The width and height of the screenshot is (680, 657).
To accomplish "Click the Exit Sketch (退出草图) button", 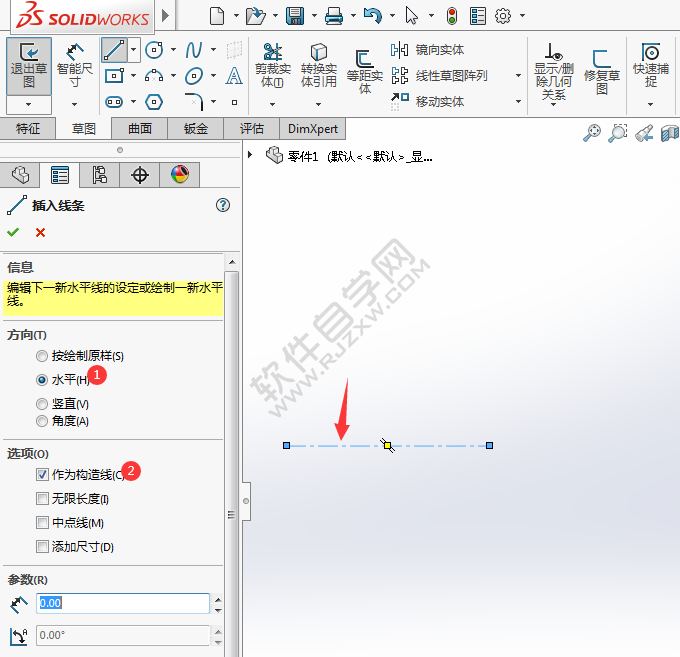I will [x=29, y=66].
